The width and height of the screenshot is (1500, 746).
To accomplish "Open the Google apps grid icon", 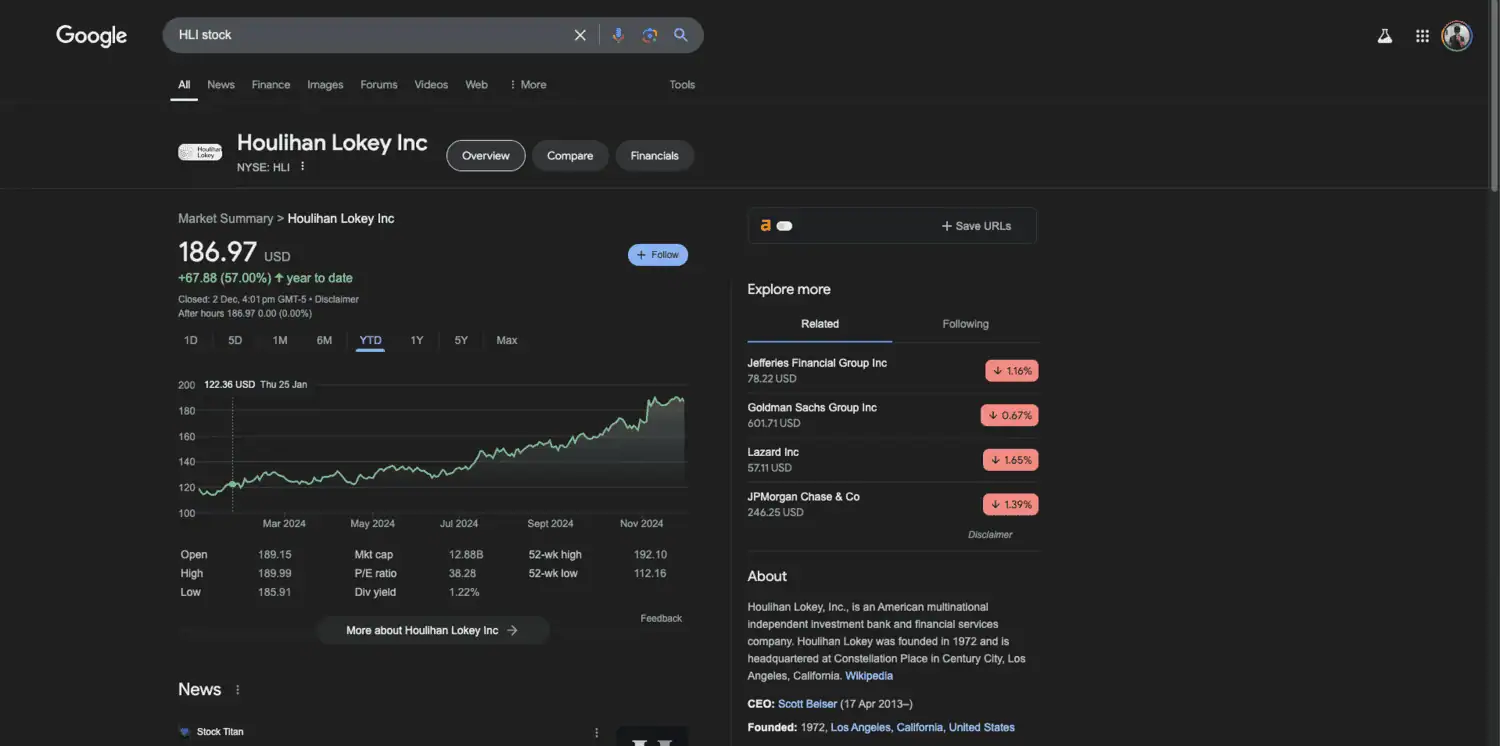I will coord(1422,36).
